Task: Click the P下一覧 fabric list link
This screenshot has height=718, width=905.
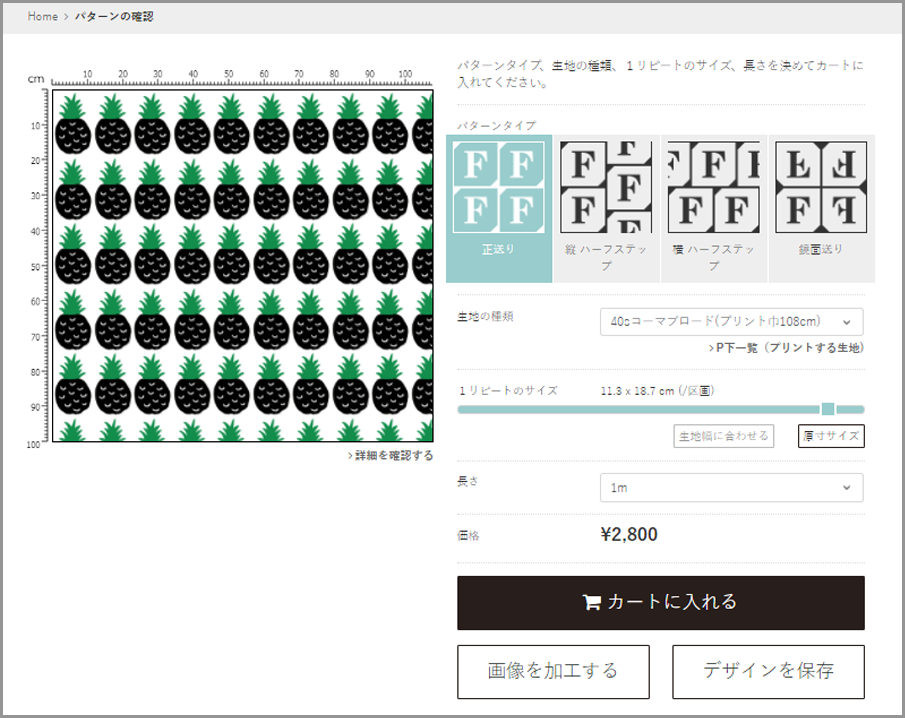Action: click(786, 347)
